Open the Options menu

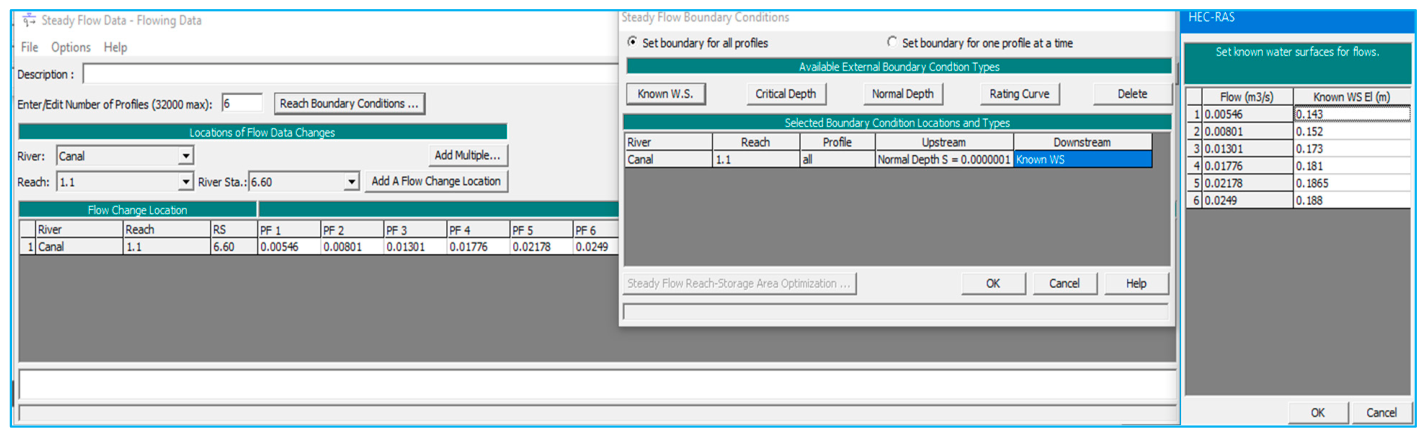click(x=71, y=47)
